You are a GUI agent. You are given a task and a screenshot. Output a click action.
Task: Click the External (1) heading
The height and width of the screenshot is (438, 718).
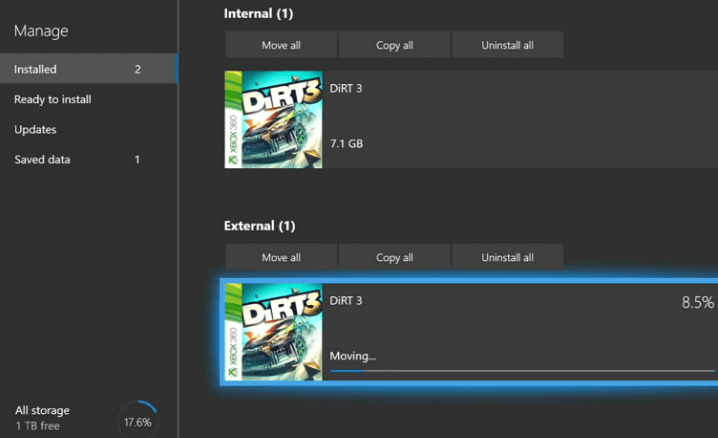tap(259, 226)
